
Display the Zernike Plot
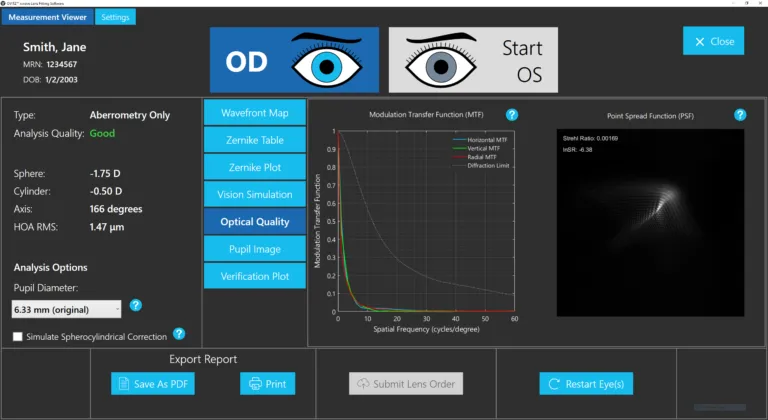(254, 166)
